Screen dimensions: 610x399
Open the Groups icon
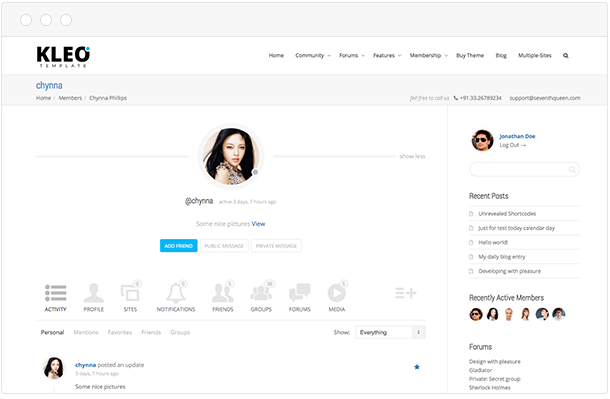(261, 292)
